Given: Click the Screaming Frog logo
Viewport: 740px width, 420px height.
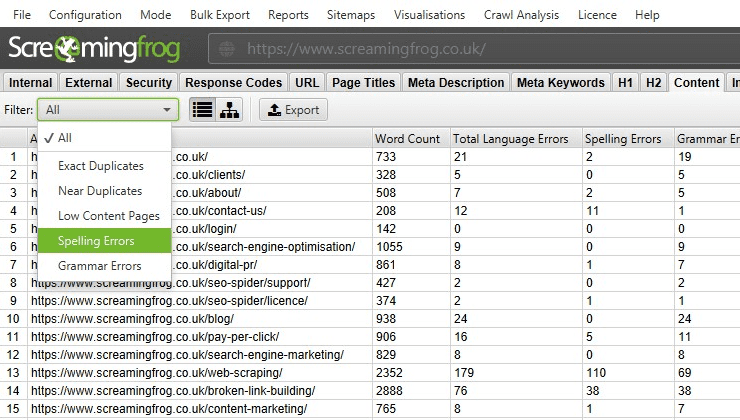Looking at the screenshot, I should 94,49.
